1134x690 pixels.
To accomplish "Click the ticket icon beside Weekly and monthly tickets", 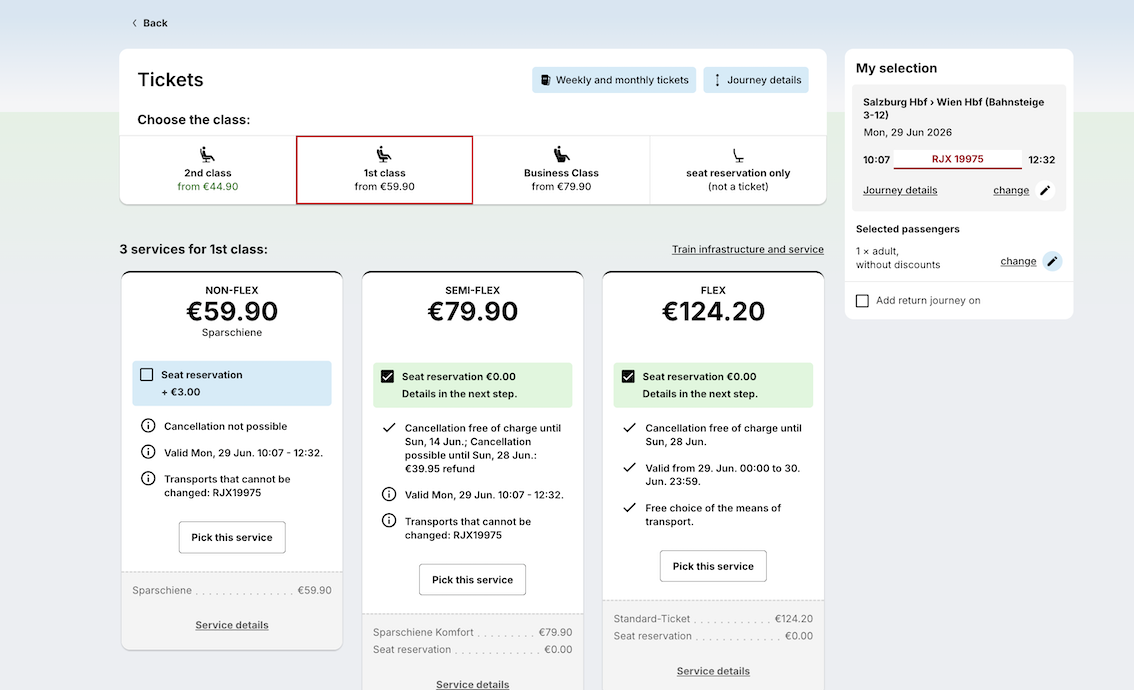I will pyautogui.click(x=545, y=80).
